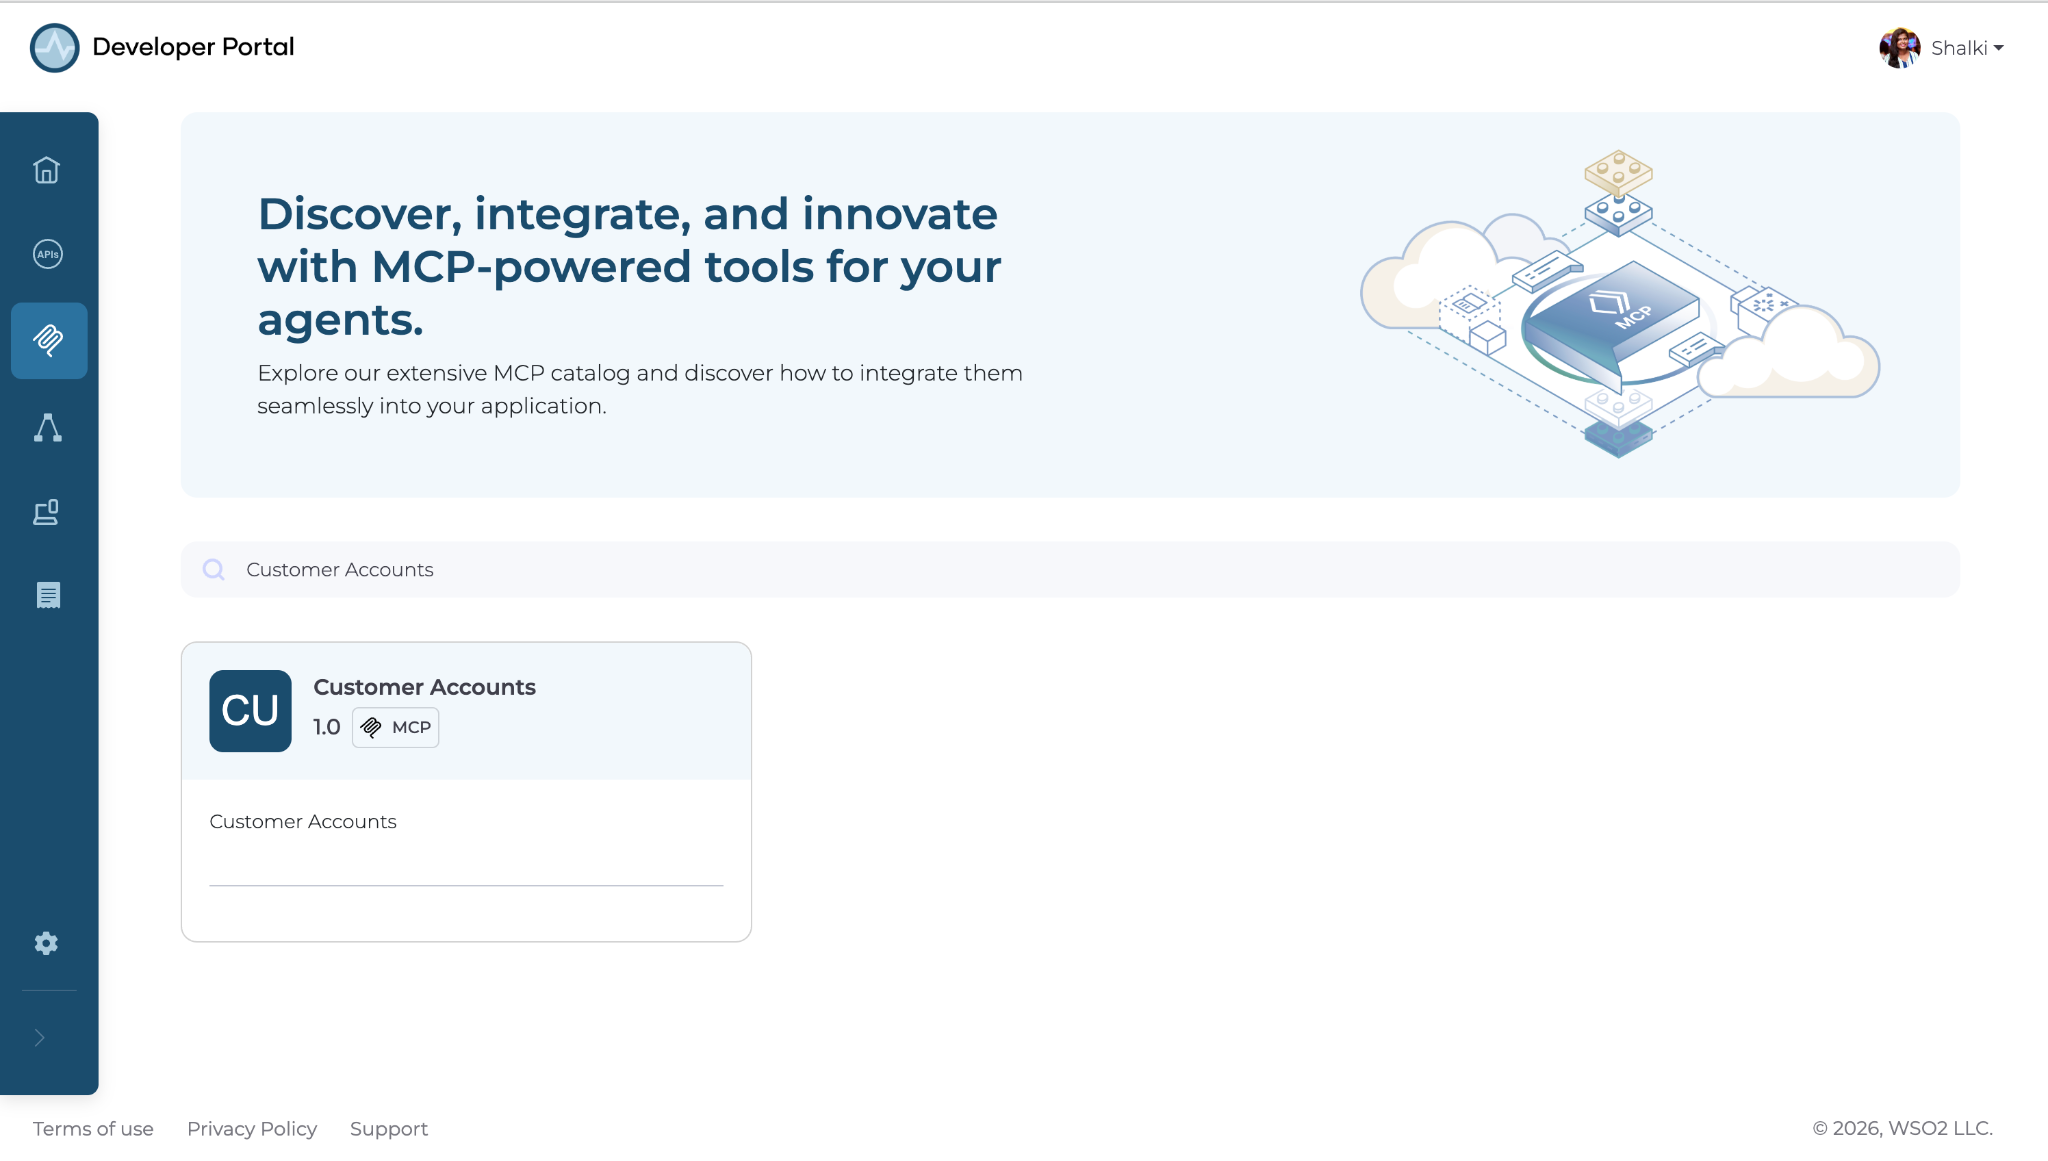
Task: Click the search magnifier icon
Action: tap(213, 570)
